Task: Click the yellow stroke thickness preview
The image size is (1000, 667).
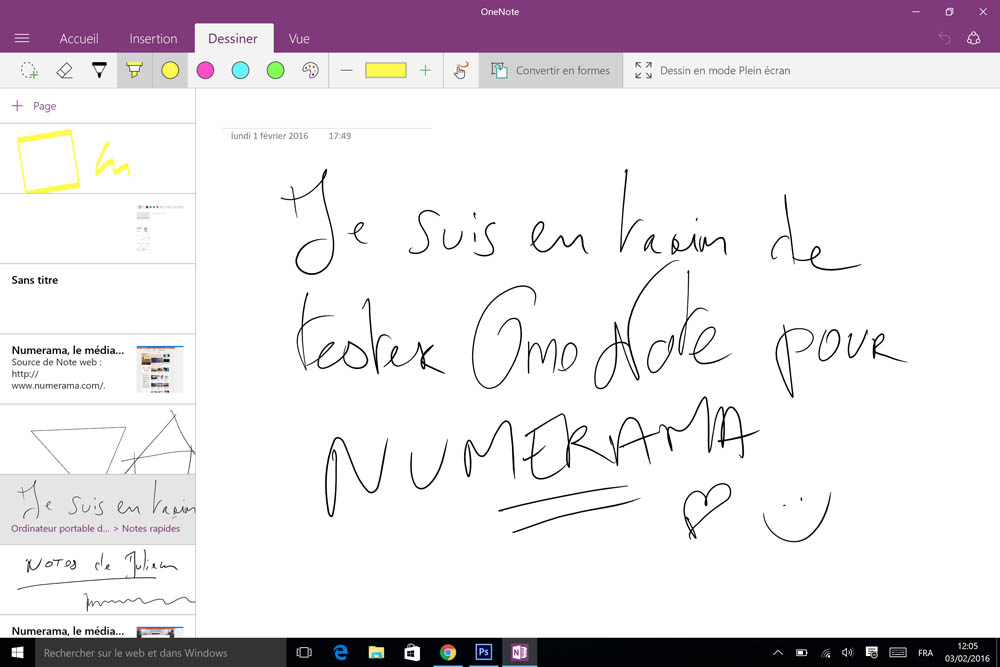Action: [x=386, y=70]
